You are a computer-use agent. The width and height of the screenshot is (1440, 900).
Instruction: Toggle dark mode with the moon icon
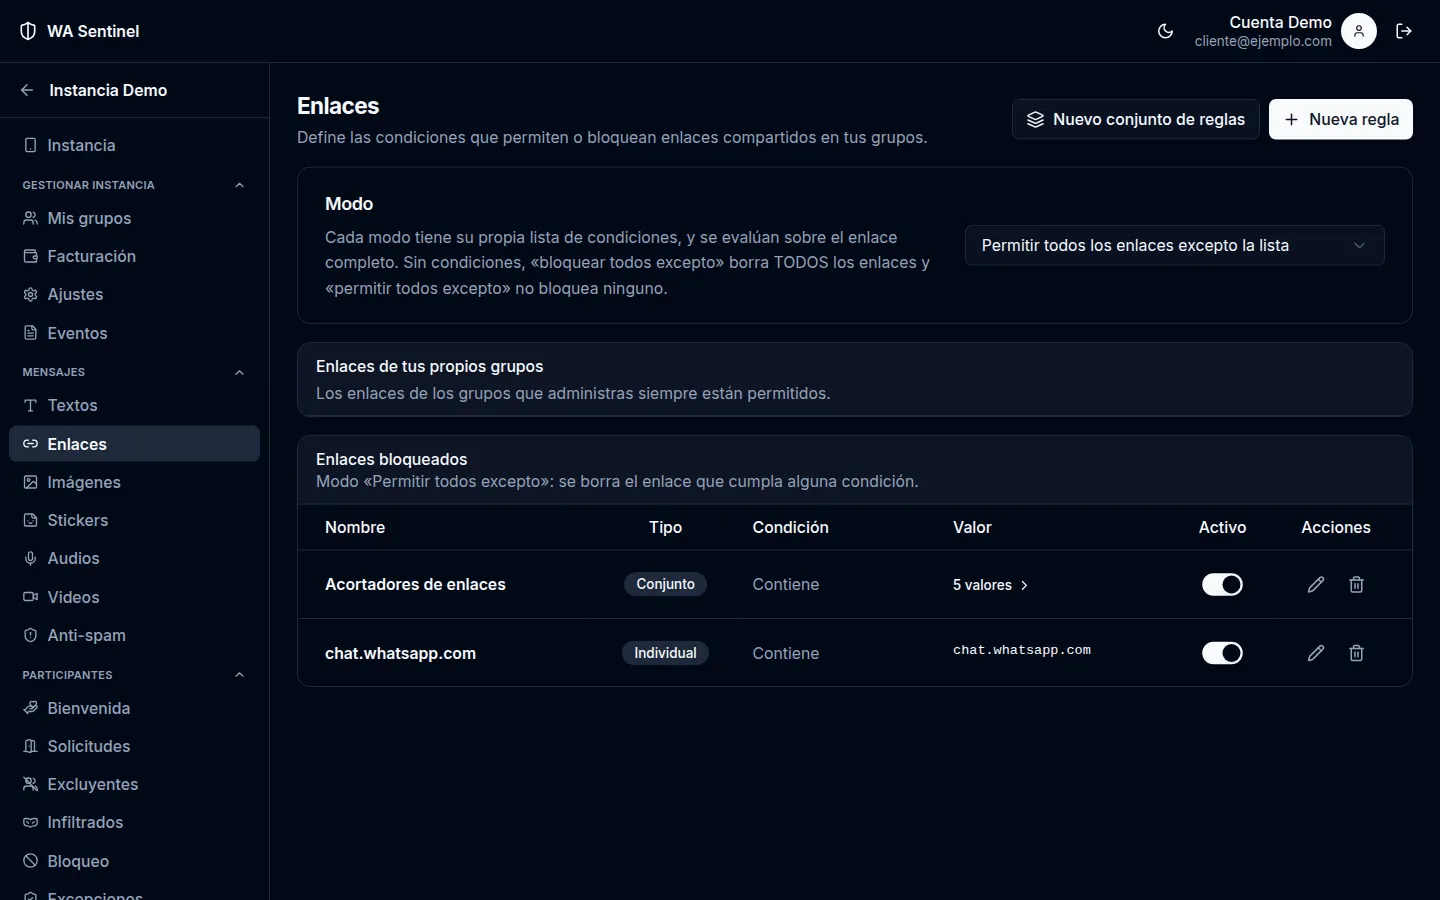point(1165,31)
